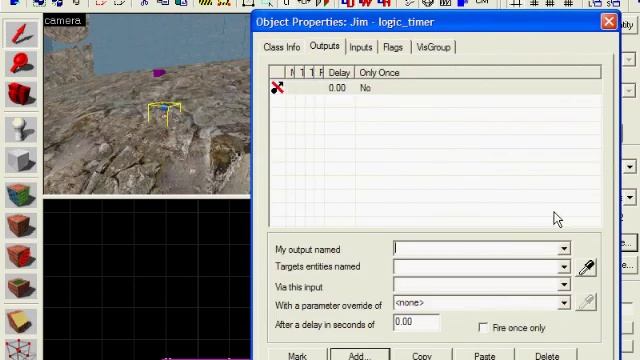Go to the Flags tab
Screen dimensions: 640x360
point(393,47)
